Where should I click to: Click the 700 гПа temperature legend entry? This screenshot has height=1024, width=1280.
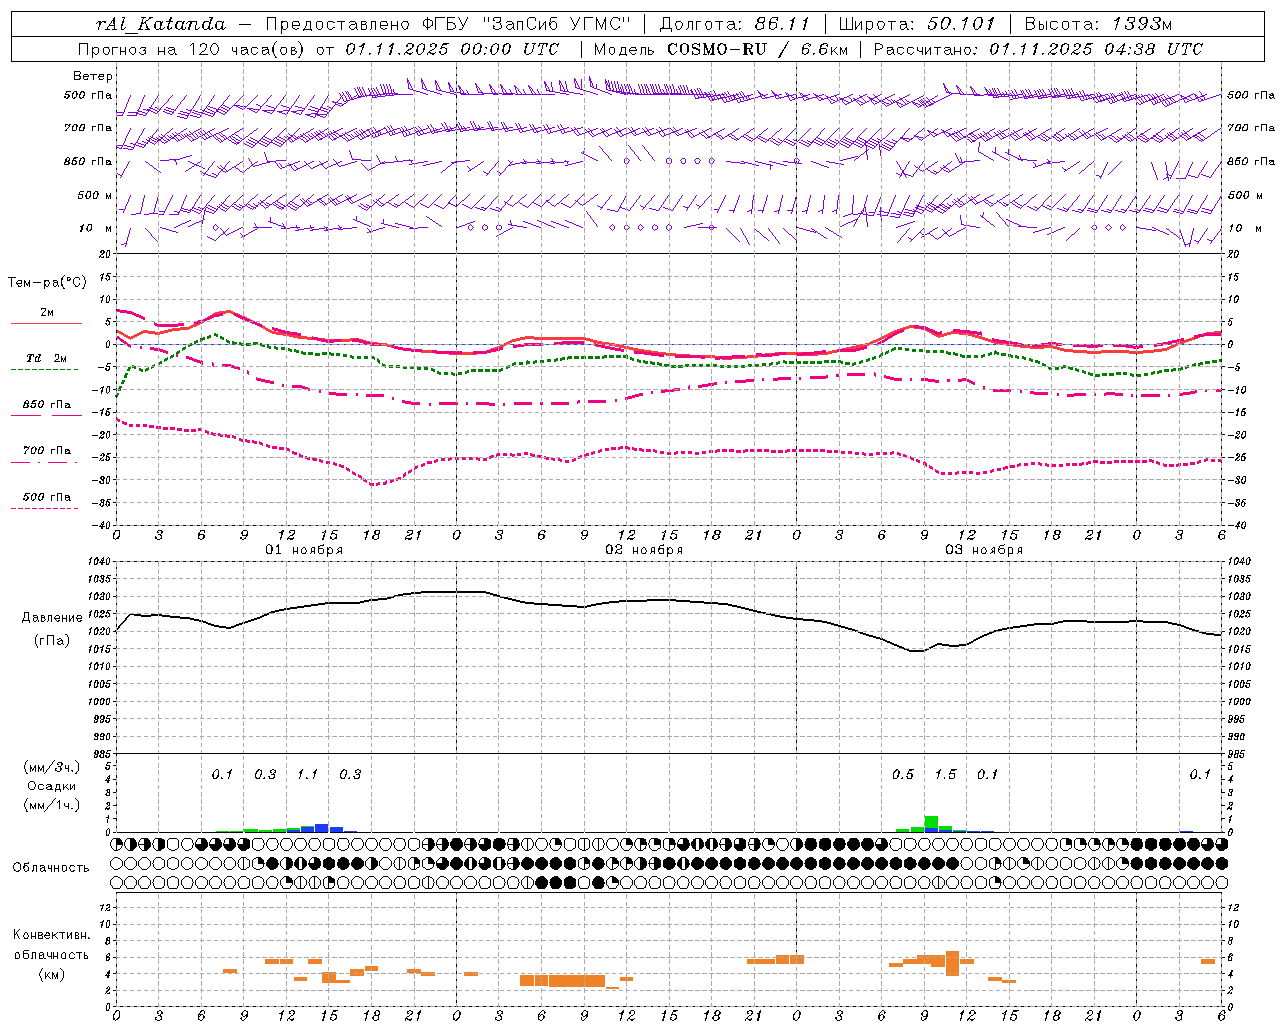(47, 451)
